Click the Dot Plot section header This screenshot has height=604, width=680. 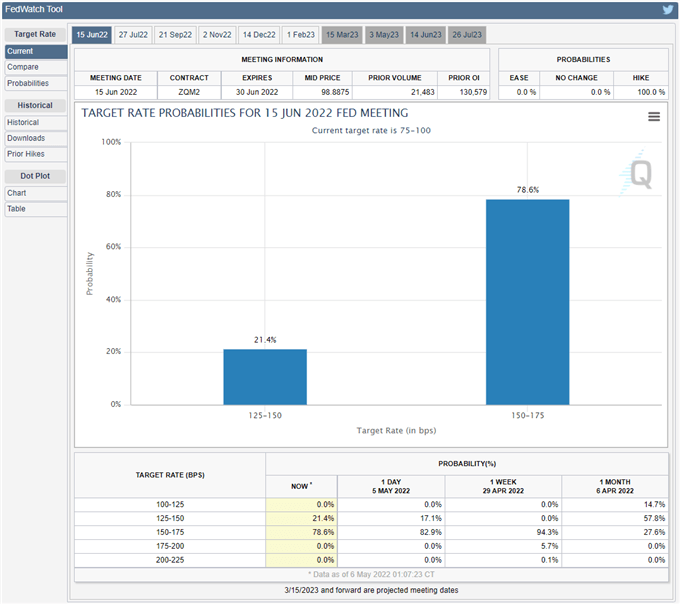35,176
